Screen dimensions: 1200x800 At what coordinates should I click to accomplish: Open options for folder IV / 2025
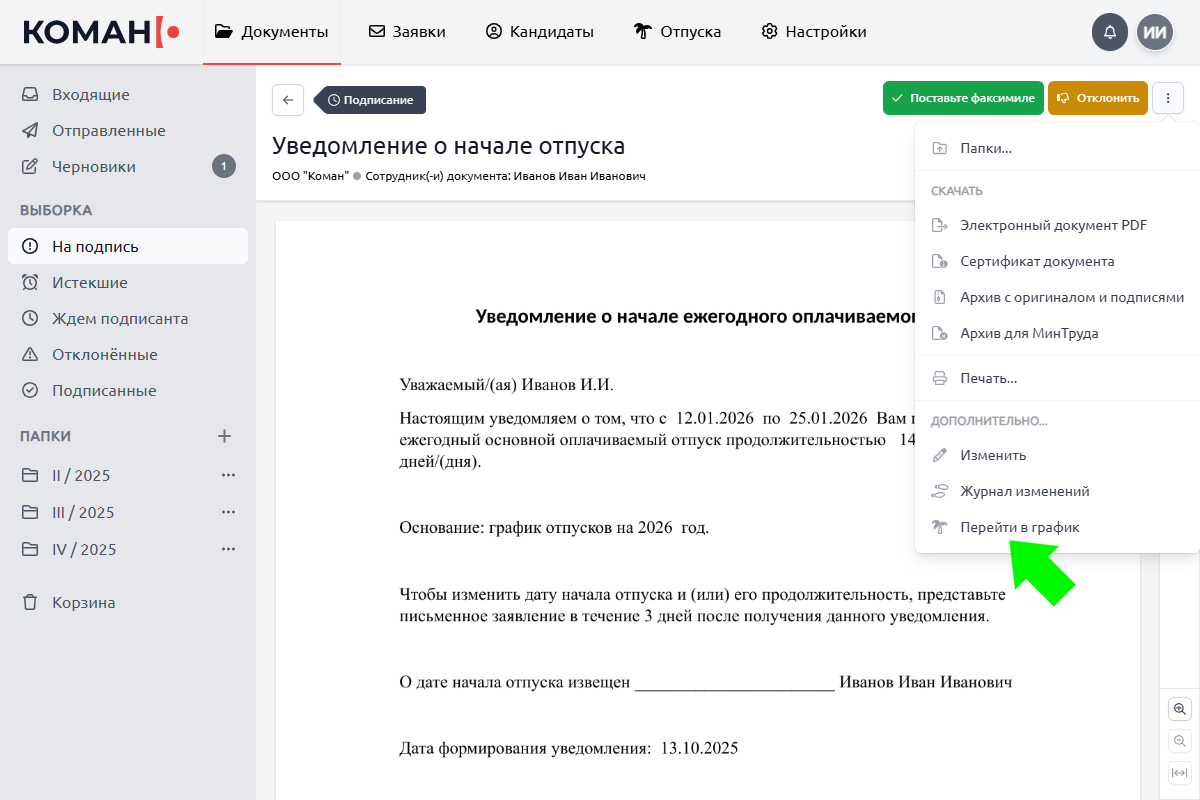(x=228, y=549)
